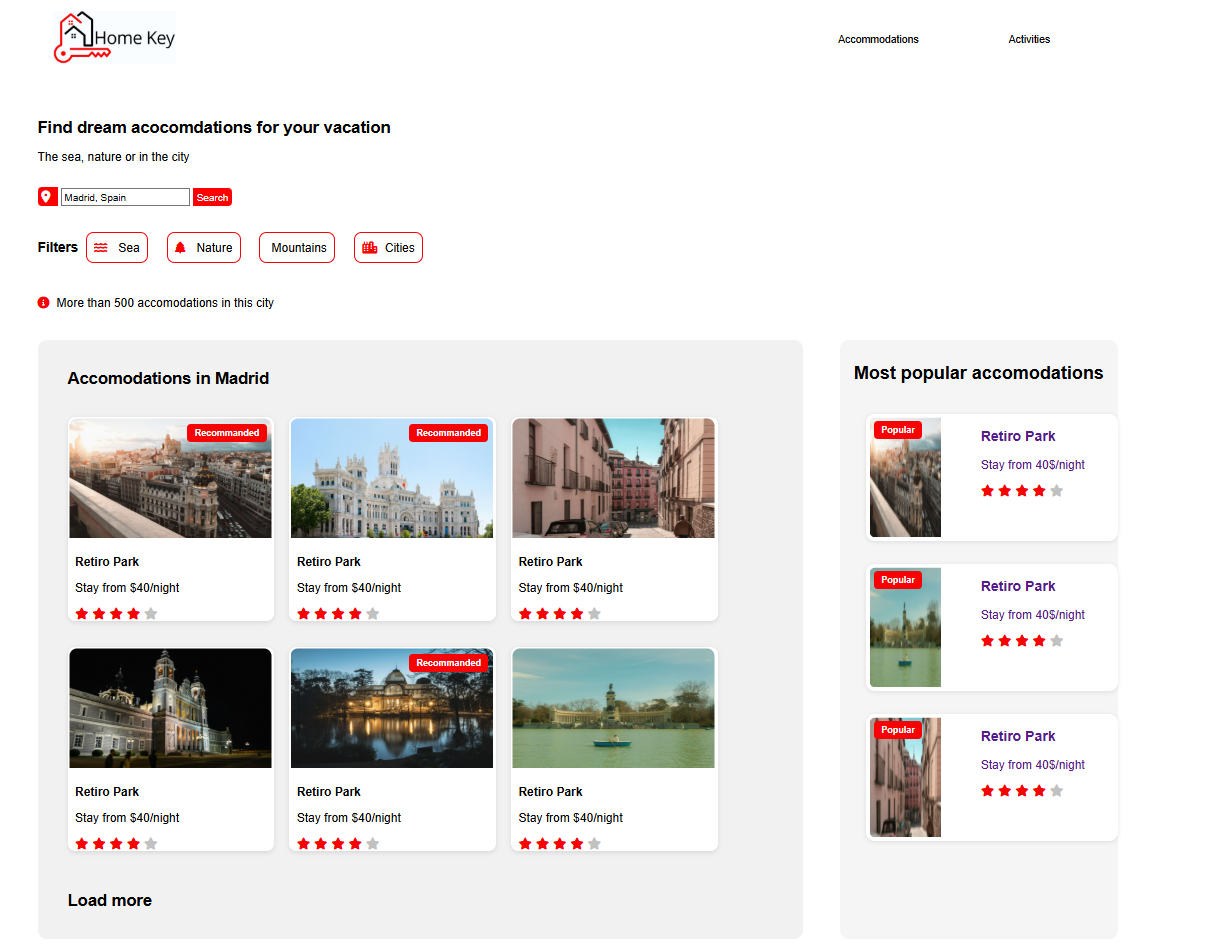Click the red info icon beside the accommodation count
The width and height of the screenshot is (1210, 952).
point(43,302)
